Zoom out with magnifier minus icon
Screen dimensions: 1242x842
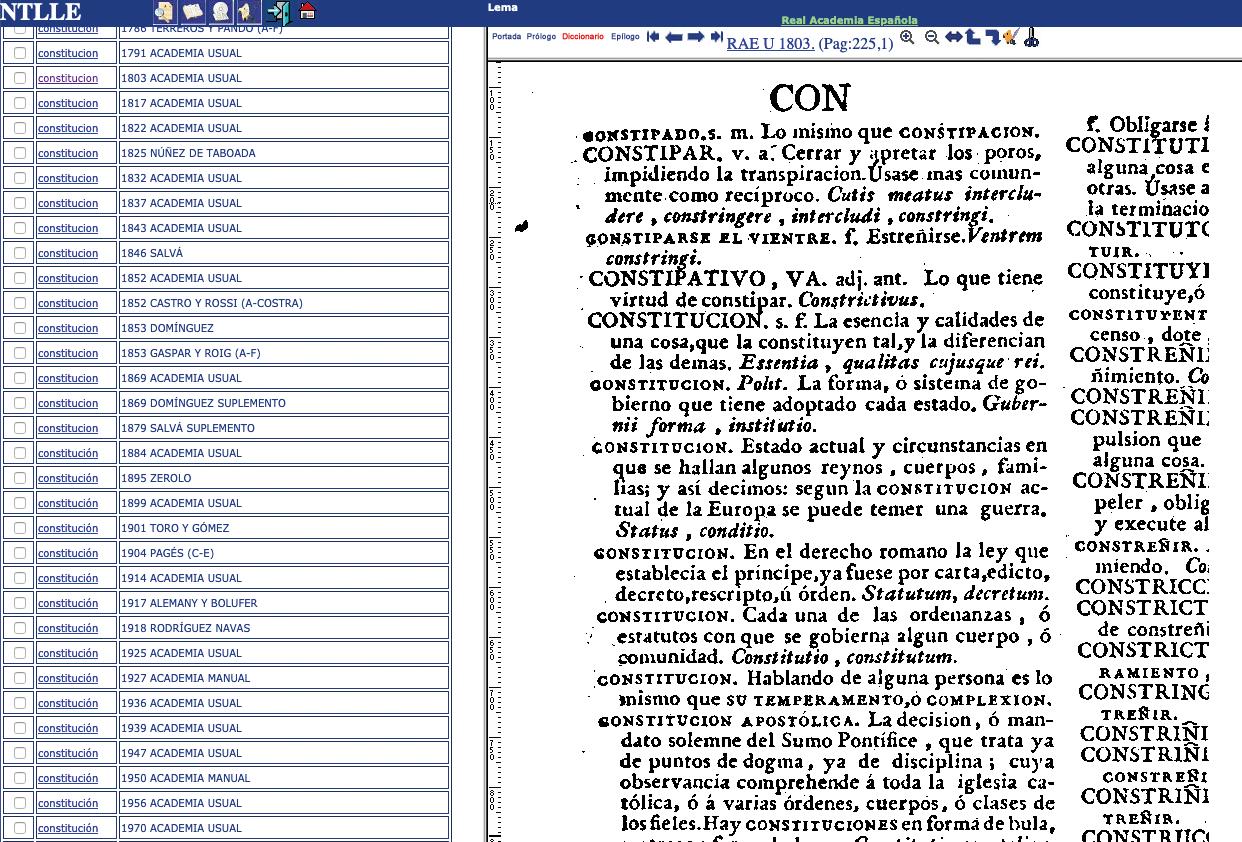[x=932, y=38]
